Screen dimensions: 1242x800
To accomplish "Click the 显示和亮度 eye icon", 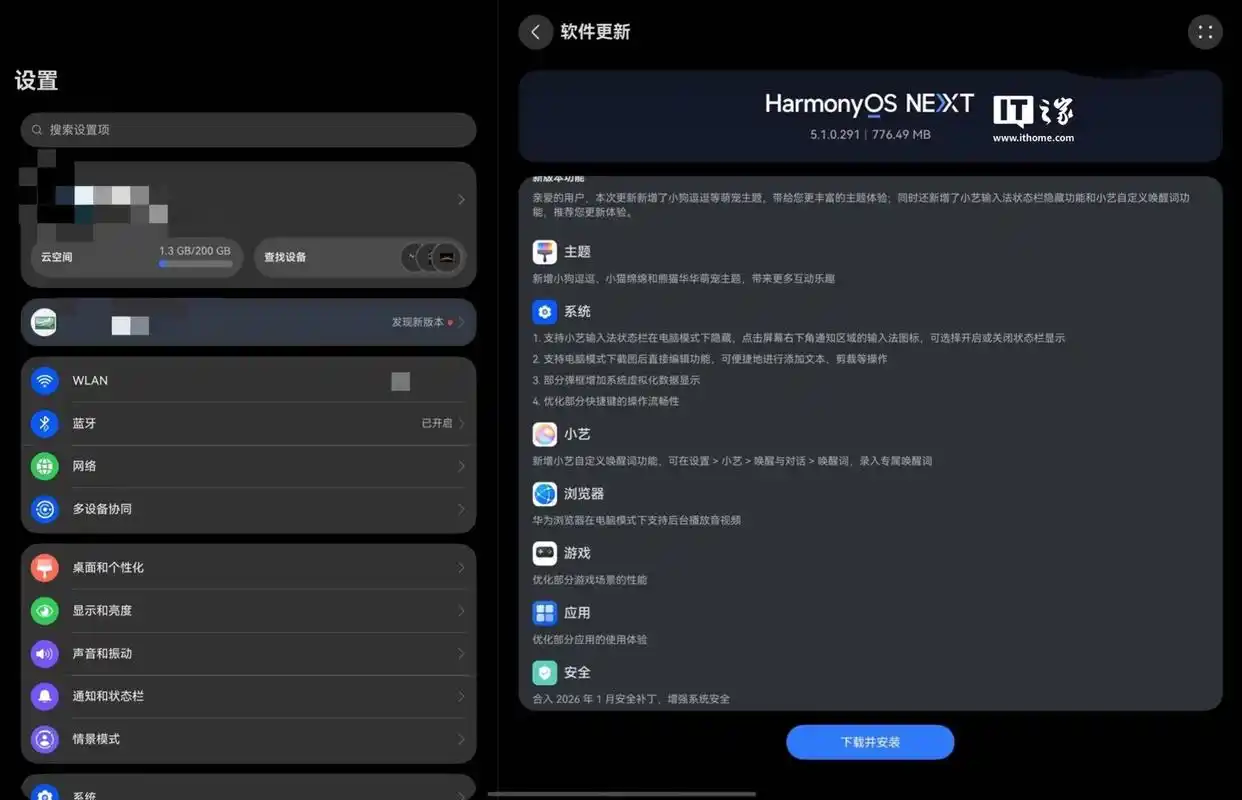I will coord(44,611).
